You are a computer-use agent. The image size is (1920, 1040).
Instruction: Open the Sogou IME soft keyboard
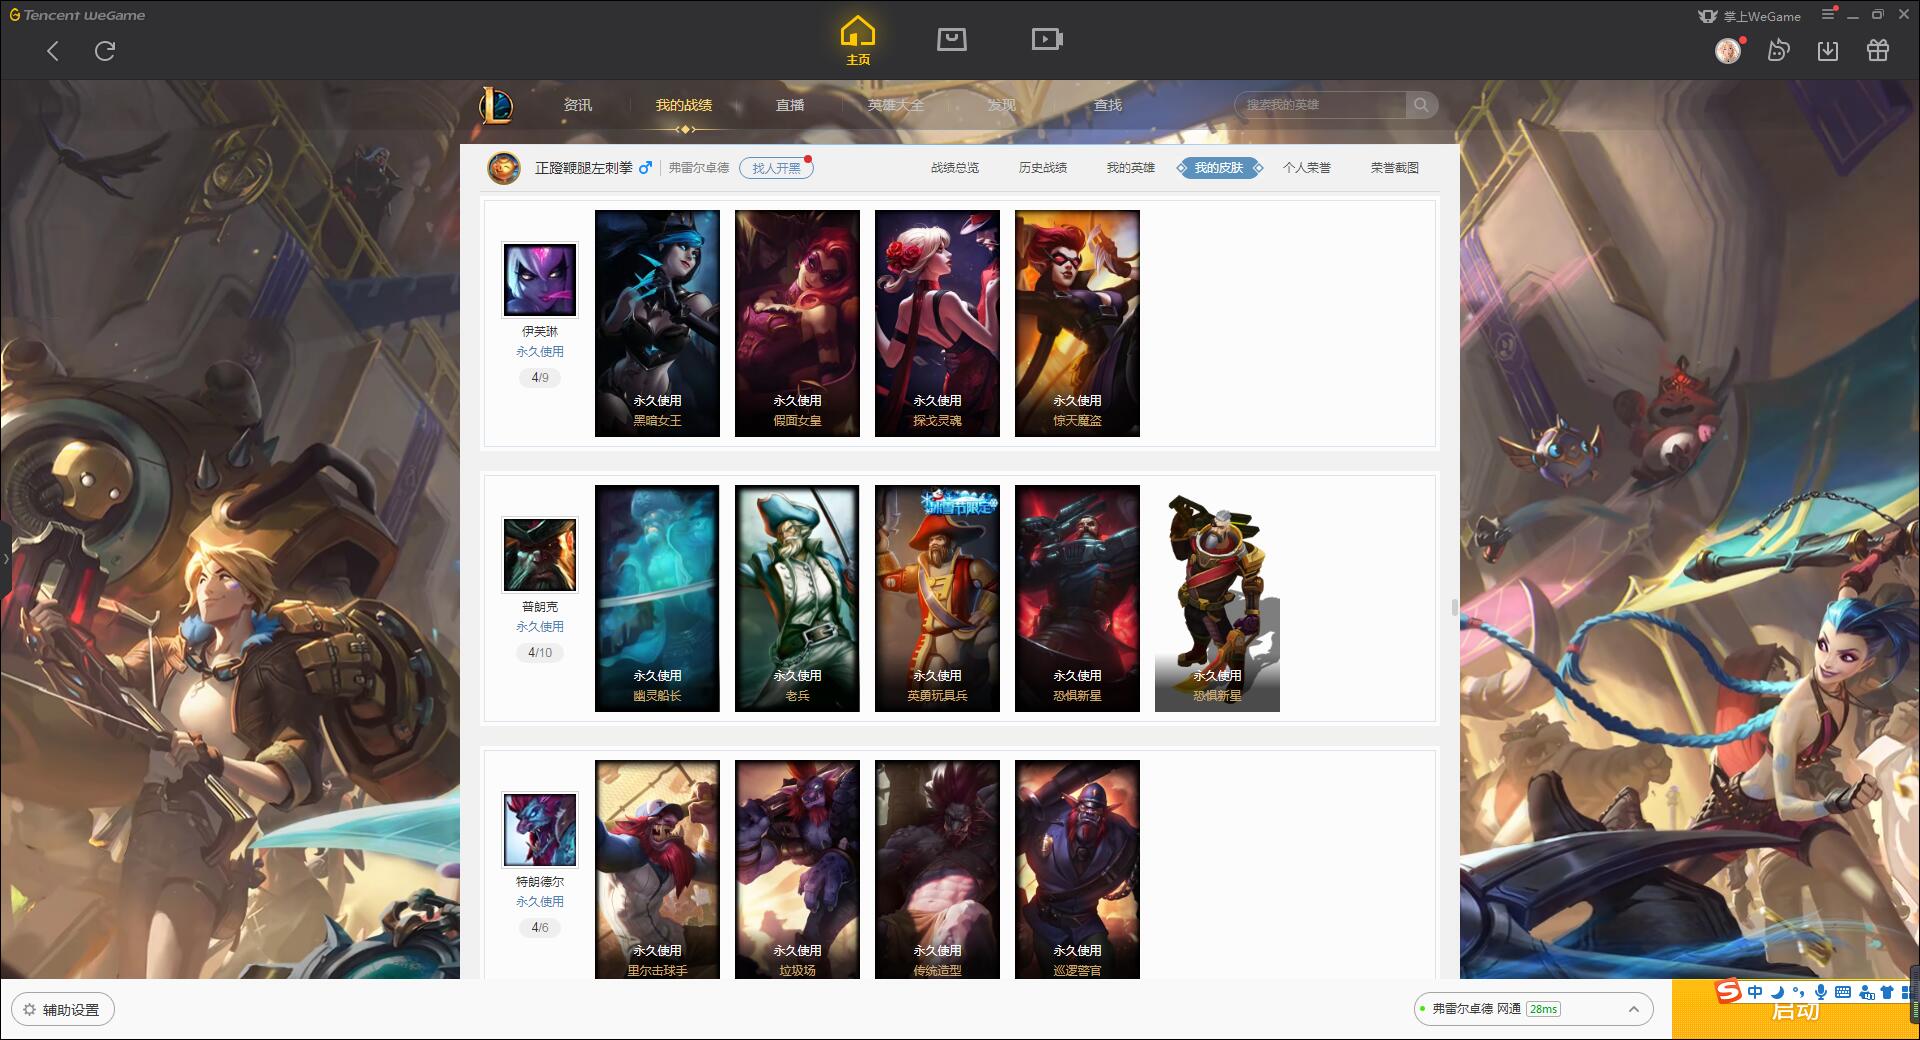click(1843, 992)
